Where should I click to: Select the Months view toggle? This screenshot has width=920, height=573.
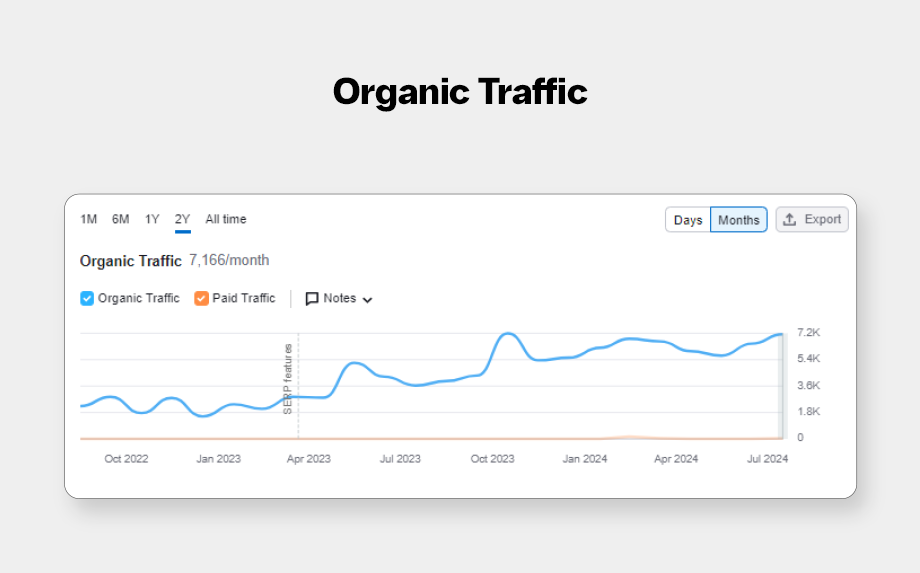pyautogui.click(x=739, y=220)
